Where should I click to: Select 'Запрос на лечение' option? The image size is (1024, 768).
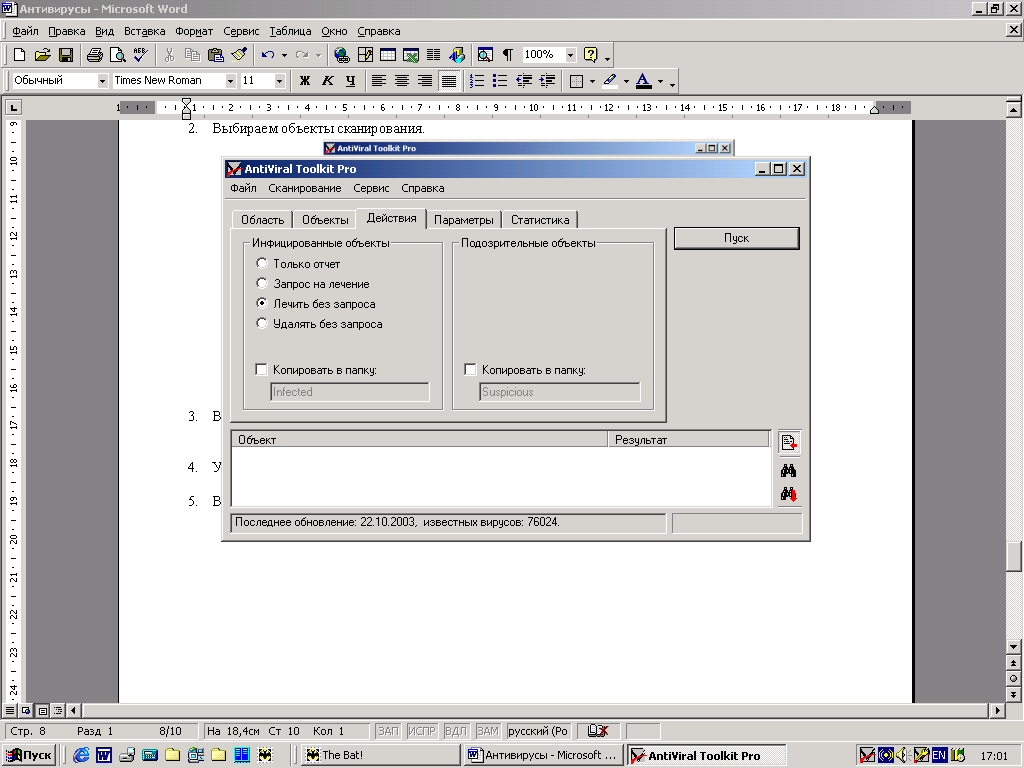pyautogui.click(x=262, y=283)
